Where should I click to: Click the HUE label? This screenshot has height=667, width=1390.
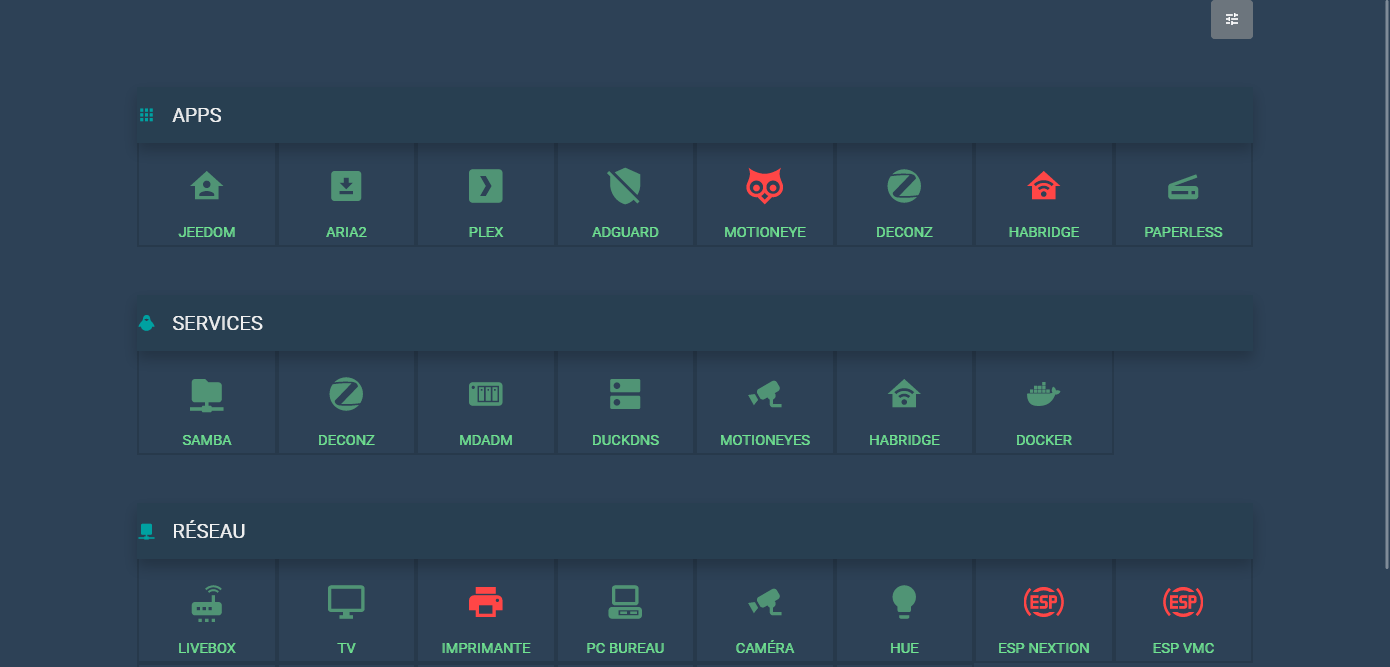[904, 648]
